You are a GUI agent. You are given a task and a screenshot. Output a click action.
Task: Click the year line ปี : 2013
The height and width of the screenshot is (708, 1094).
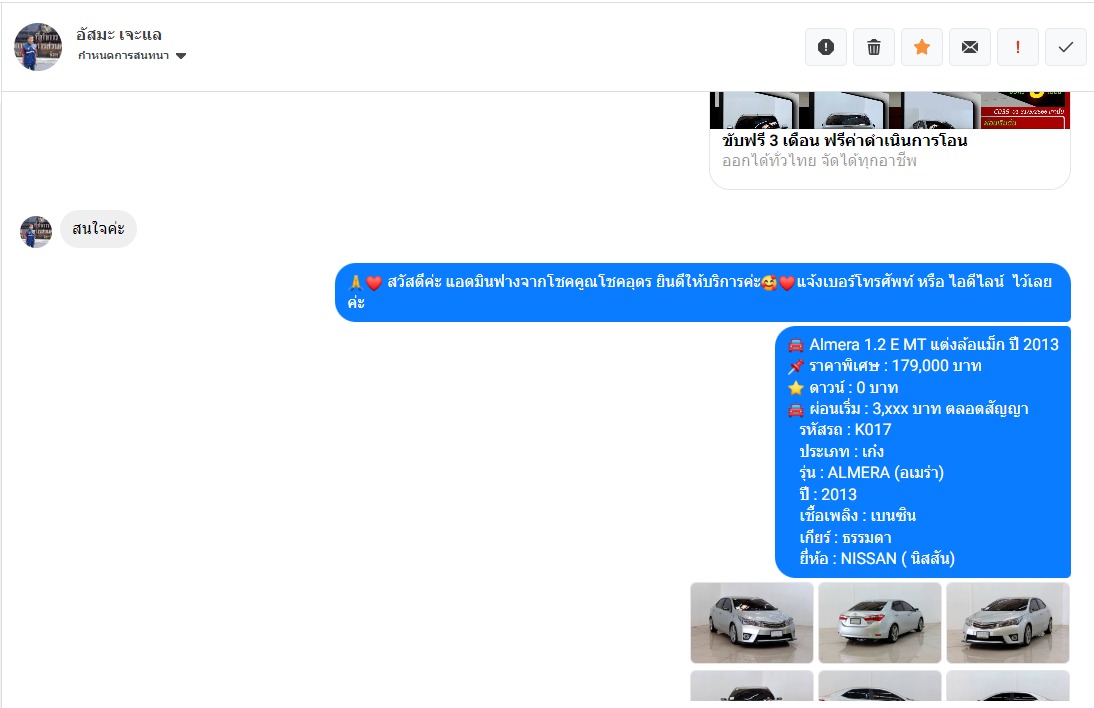[827, 495]
